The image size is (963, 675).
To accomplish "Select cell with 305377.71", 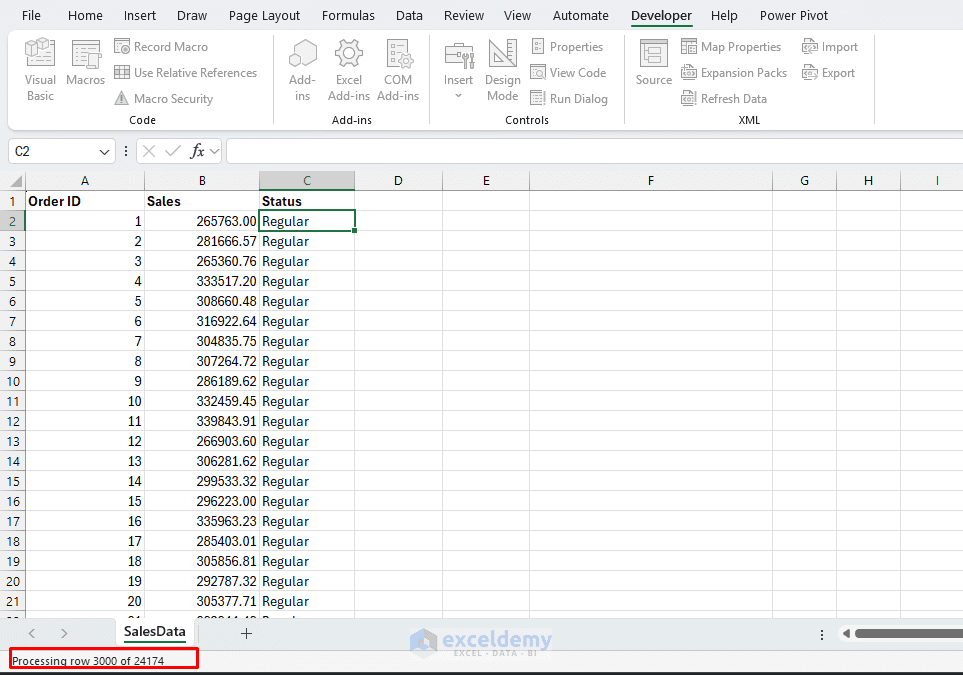I will (x=202, y=601).
